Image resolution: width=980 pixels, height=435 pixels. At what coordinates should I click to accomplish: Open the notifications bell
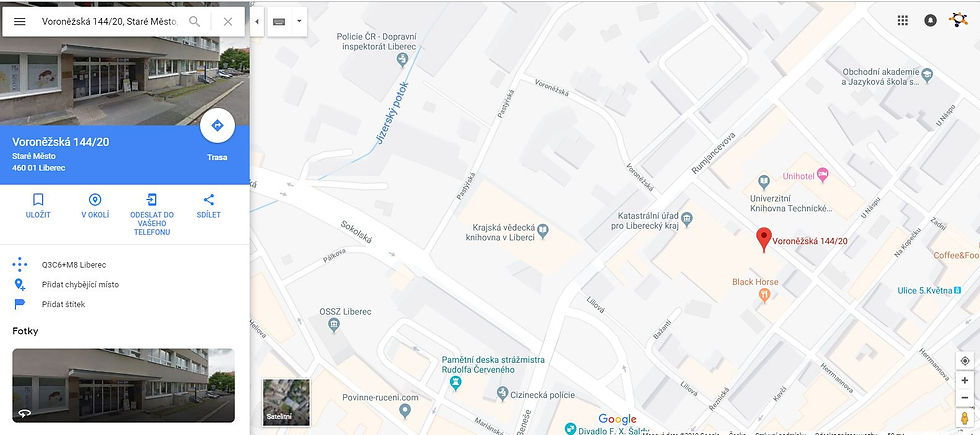pyautogui.click(x=931, y=21)
